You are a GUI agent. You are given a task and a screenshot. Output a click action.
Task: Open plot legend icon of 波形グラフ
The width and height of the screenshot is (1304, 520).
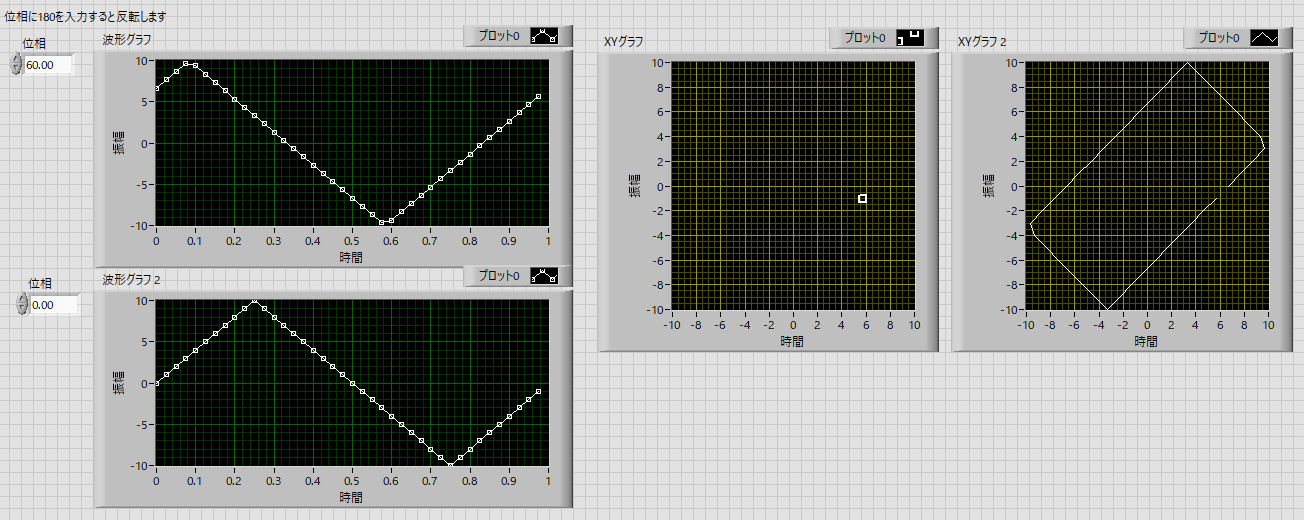tap(544, 37)
